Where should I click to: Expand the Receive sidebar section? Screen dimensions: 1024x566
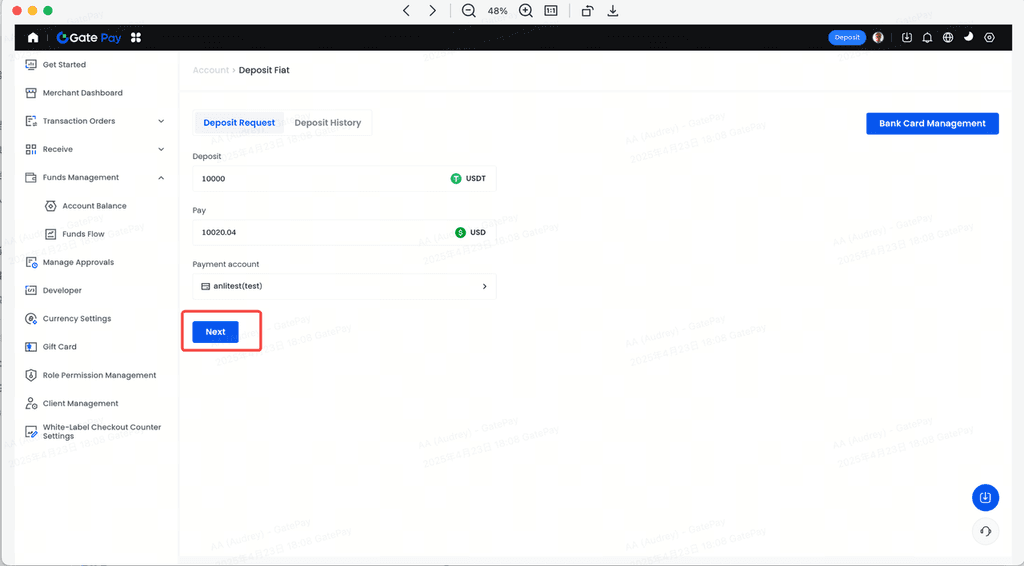tap(161, 149)
